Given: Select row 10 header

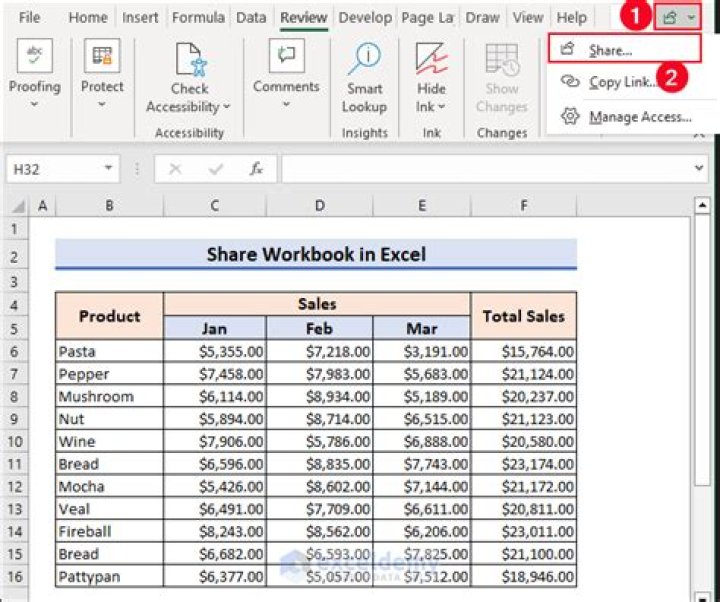Looking at the screenshot, I should (14, 441).
